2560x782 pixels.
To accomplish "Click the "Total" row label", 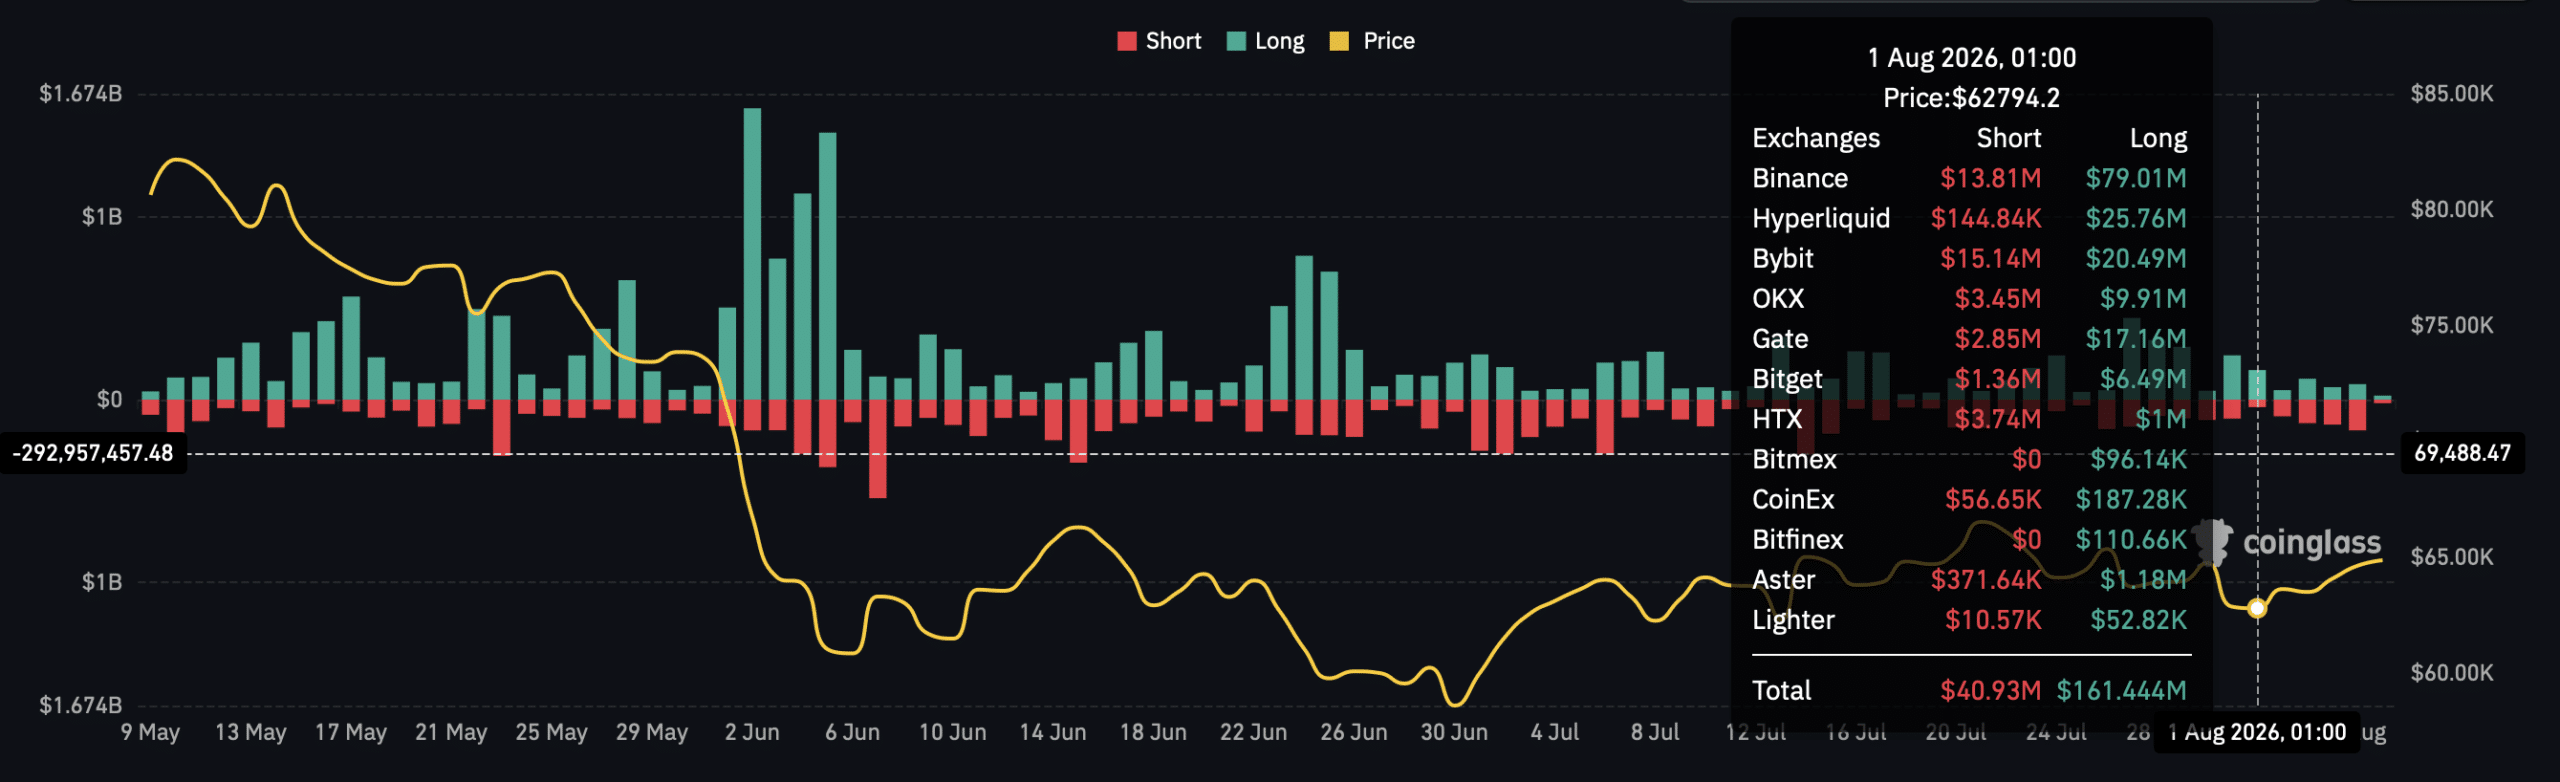I will point(1782,690).
